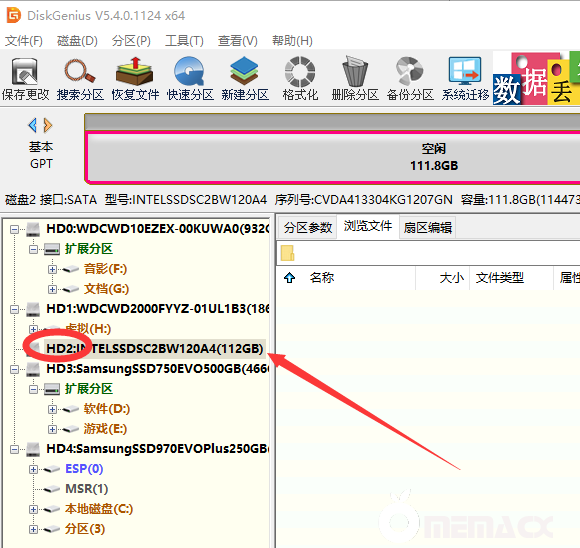Click the up-folder arrow beside 名称
Image resolution: width=580 pixels, height=548 pixels.
pos(289,278)
